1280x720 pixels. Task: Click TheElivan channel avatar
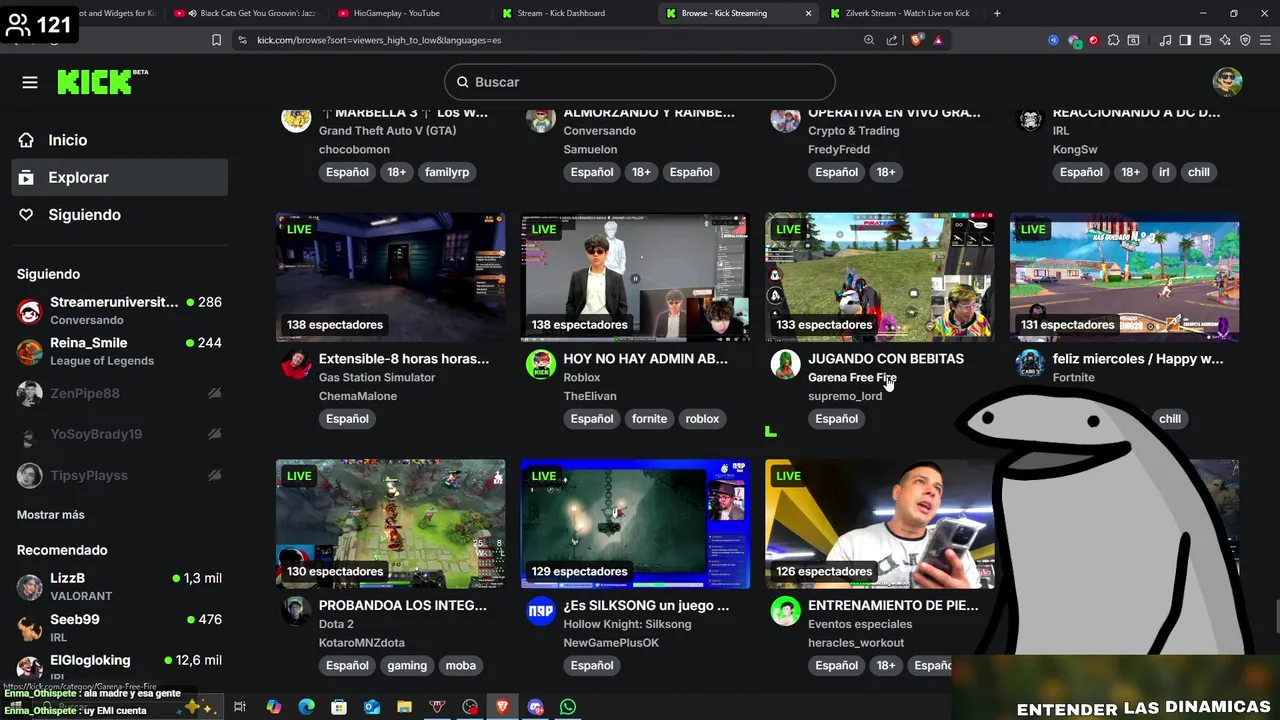(541, 364)
